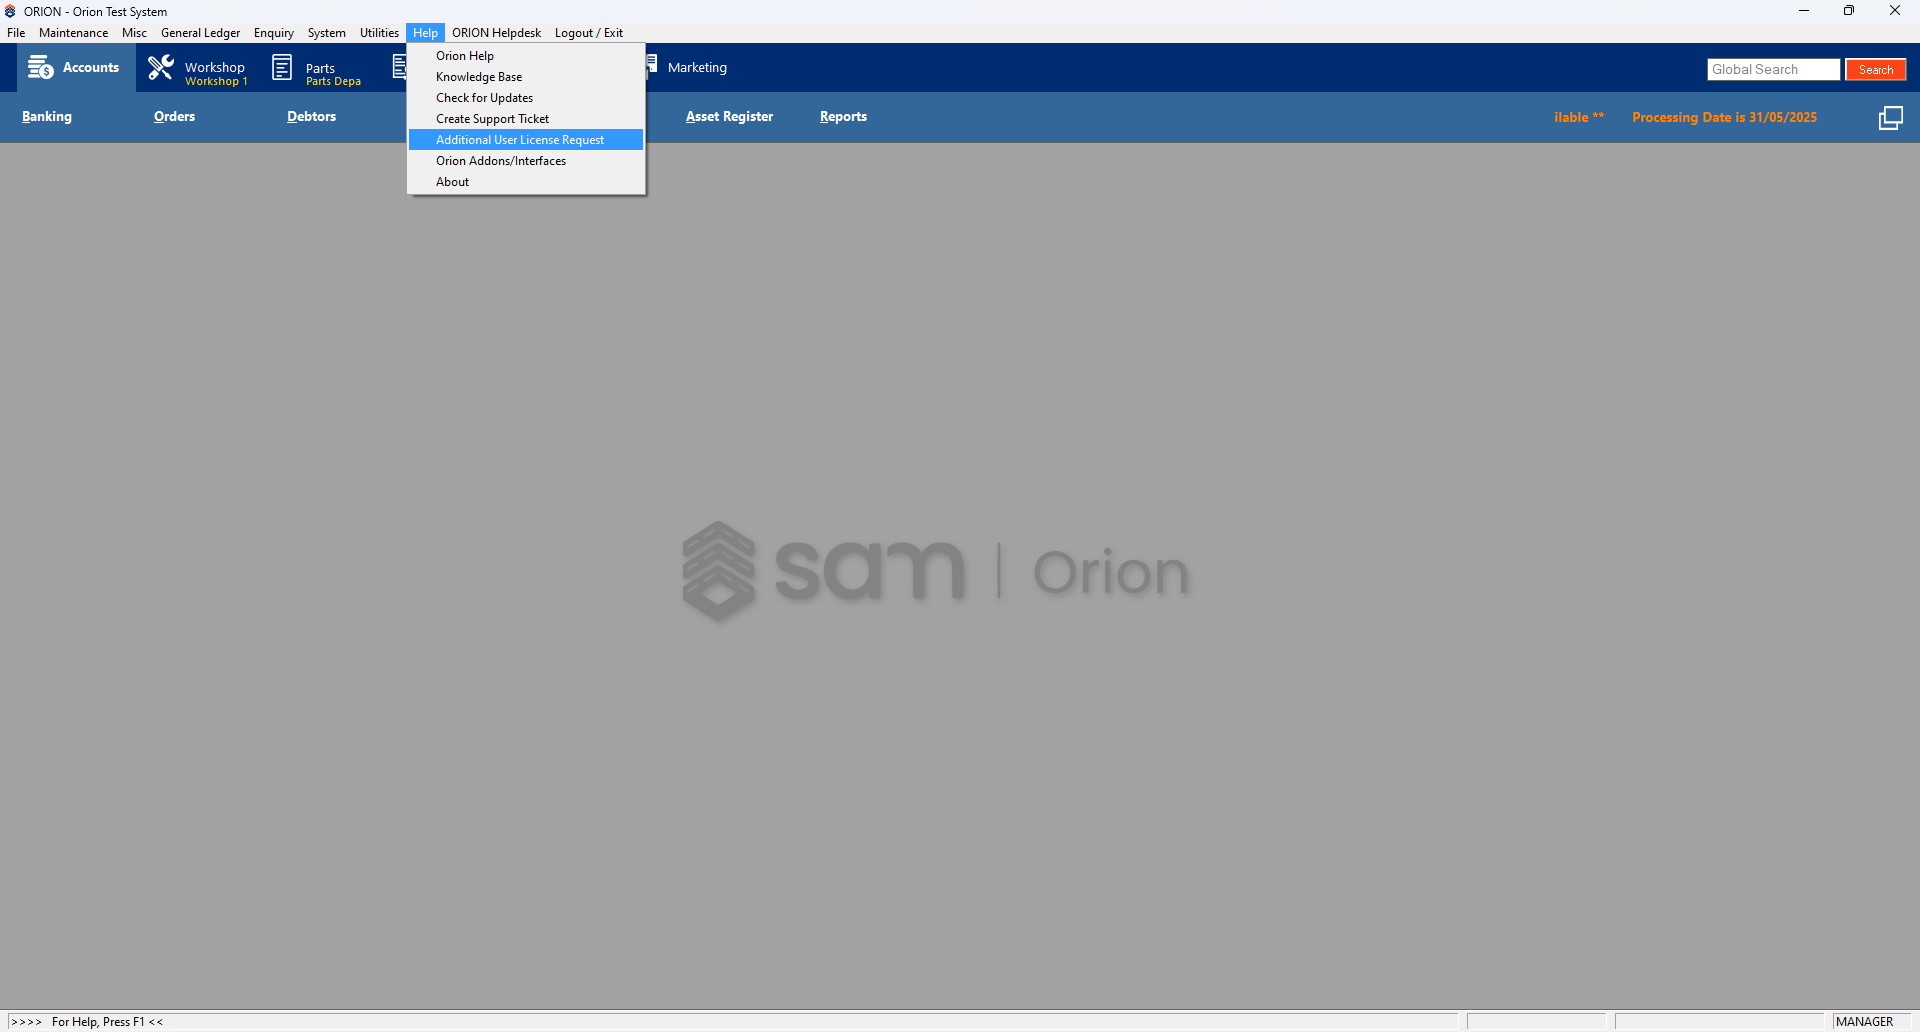Choose Additional User License Request
The width and height of the screenshot is (1920, 1032).
coord(526,140)
